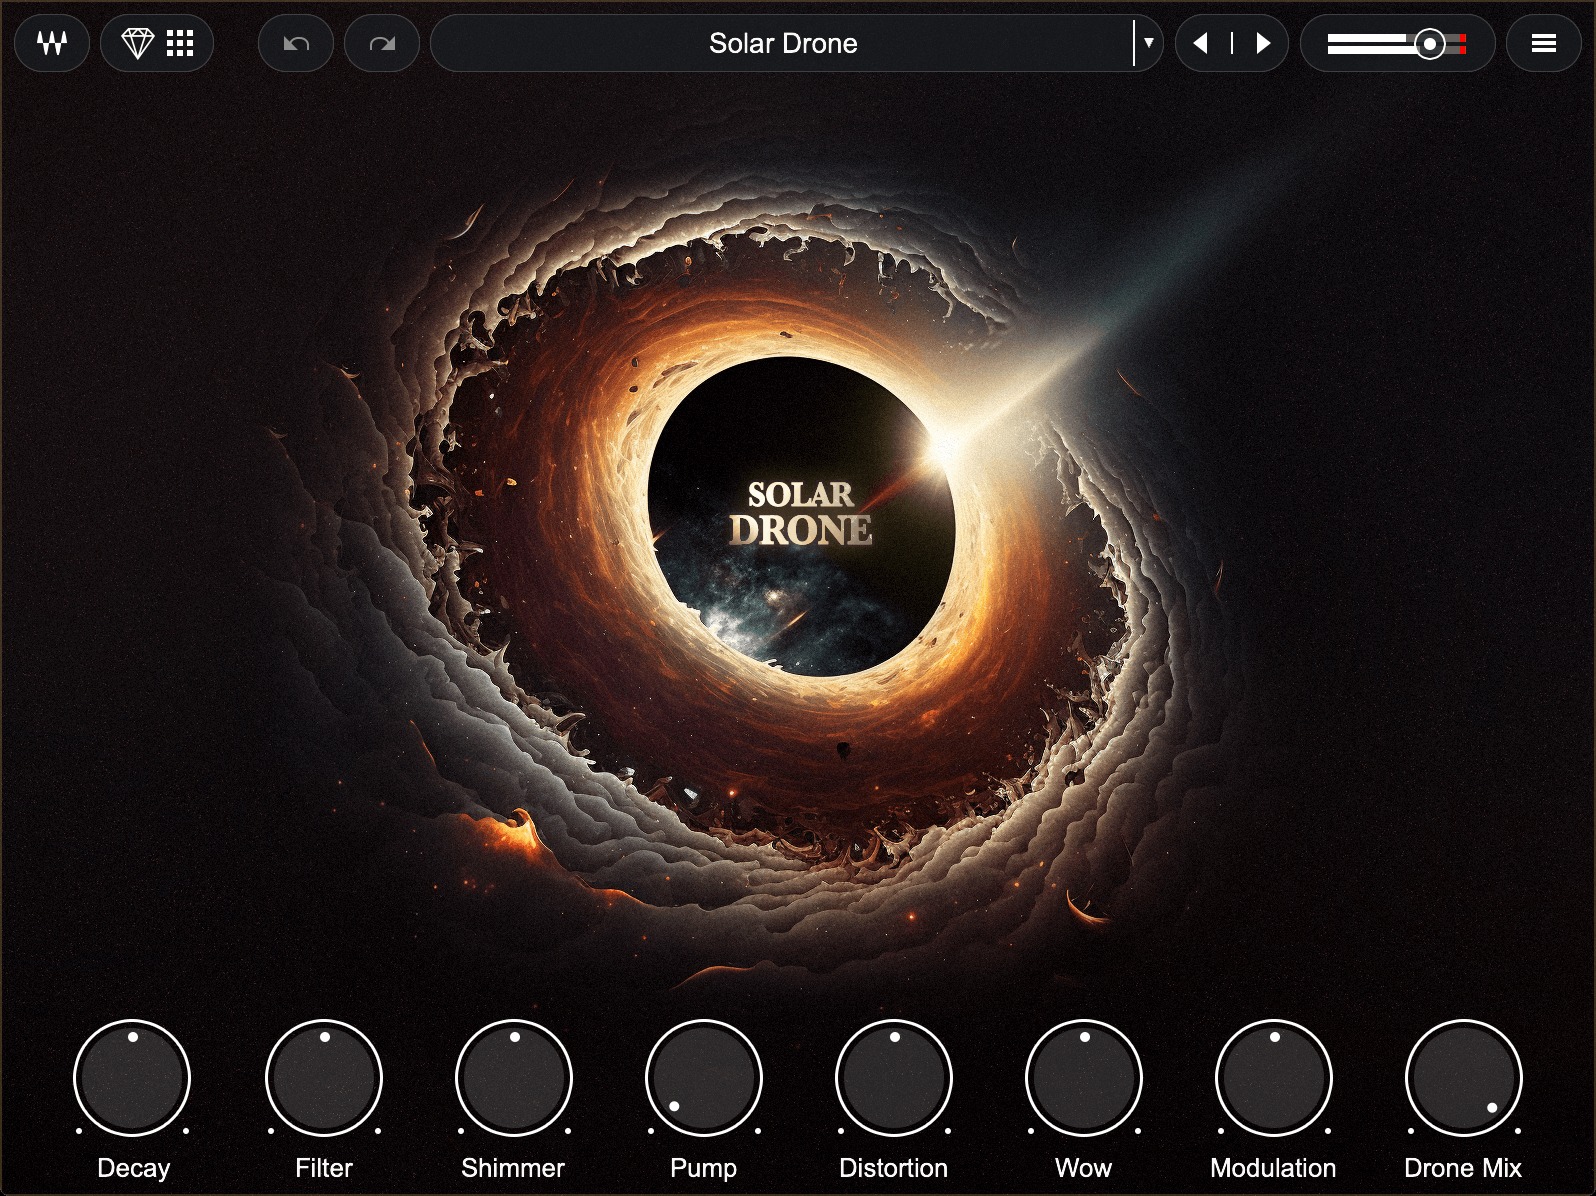Click the Modulation label
This screenshot has height=1196, width=1596.
(1273, 1167)
